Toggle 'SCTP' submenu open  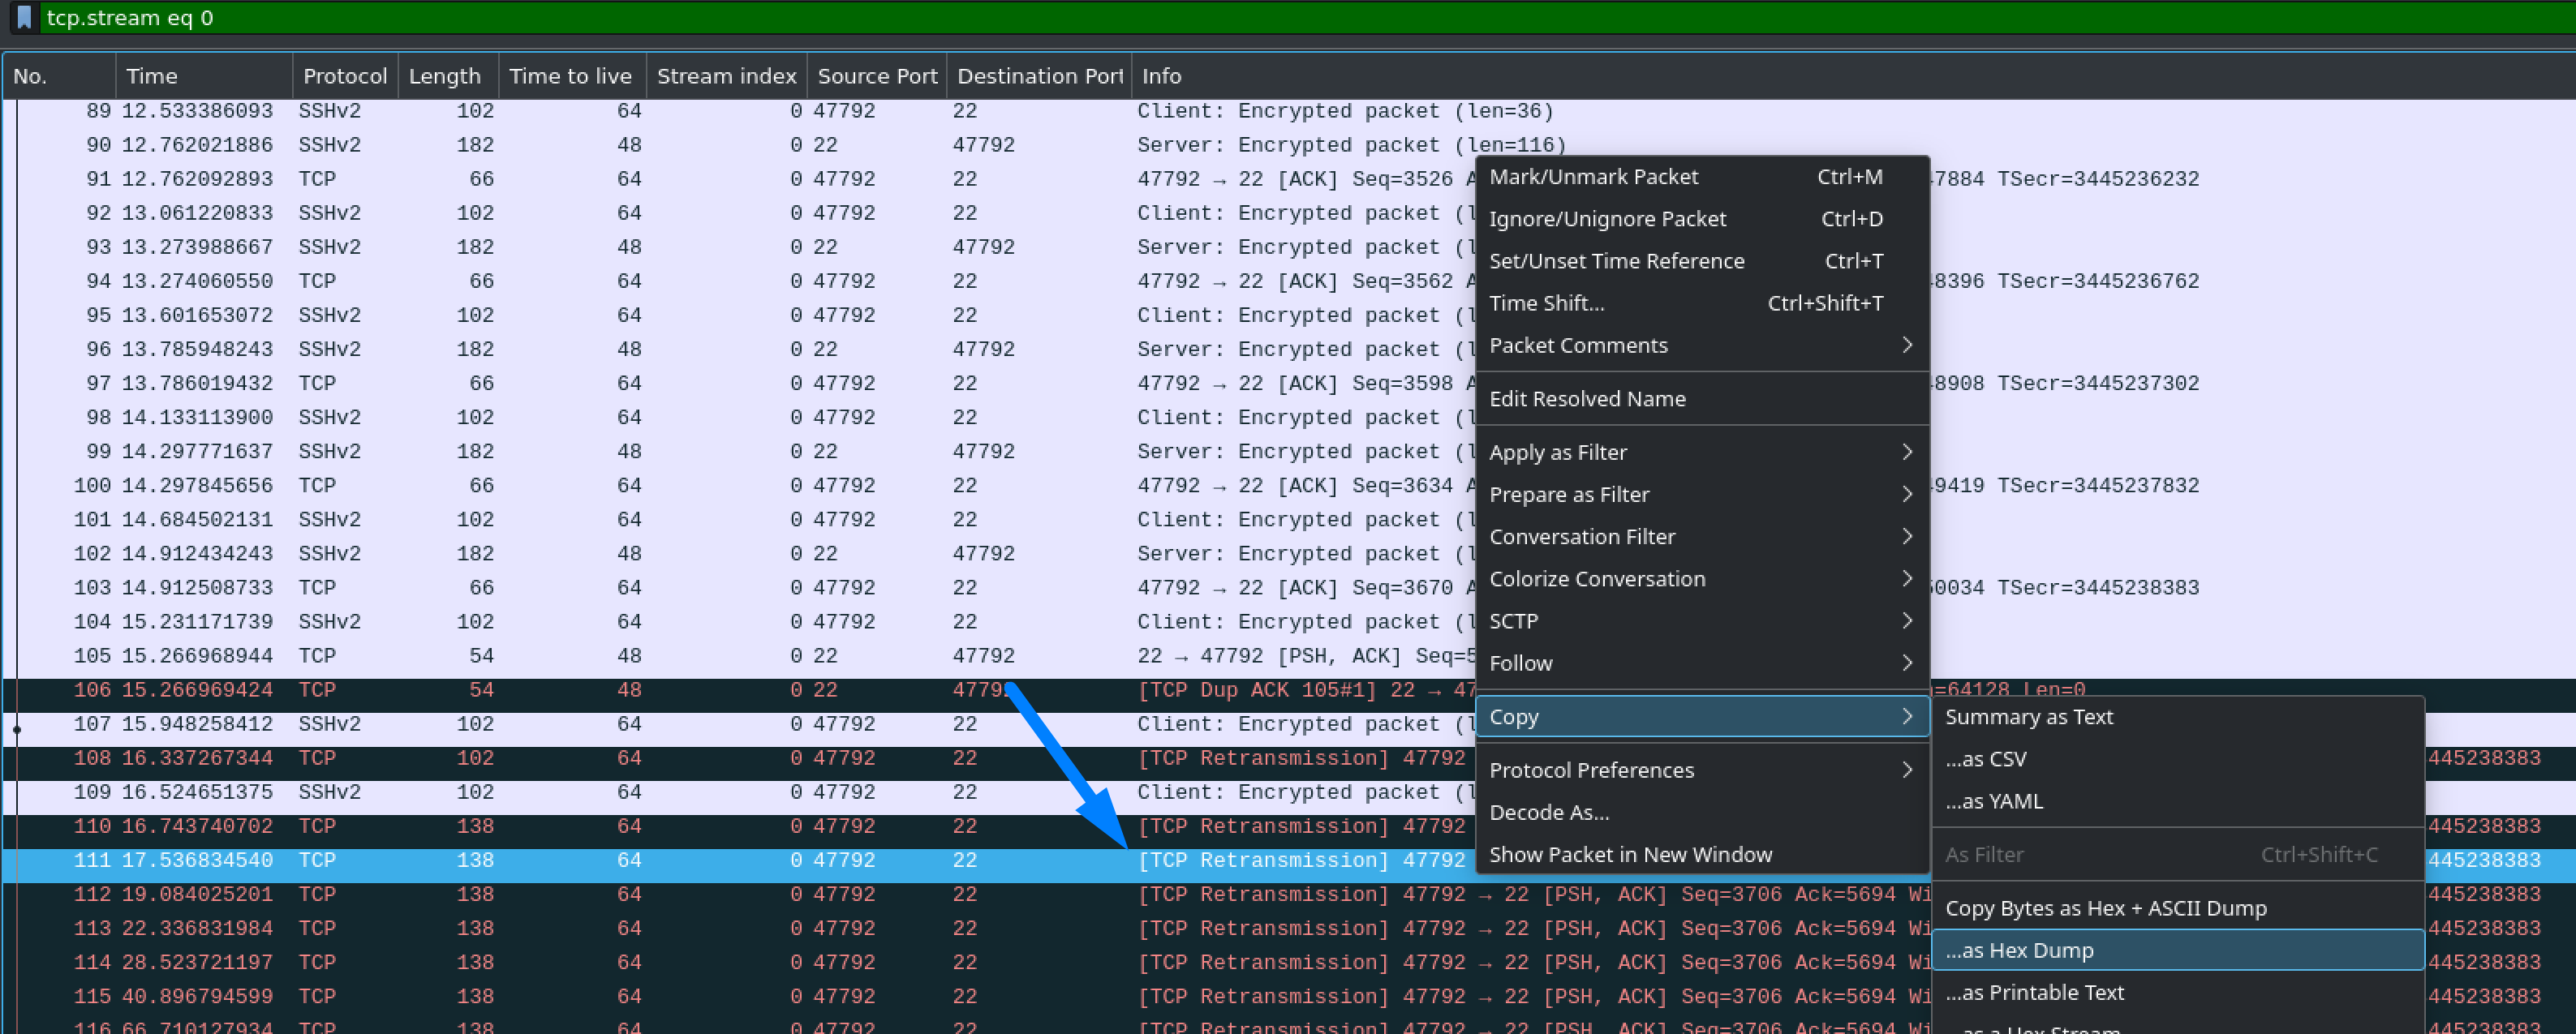(x=1699, y=620)
